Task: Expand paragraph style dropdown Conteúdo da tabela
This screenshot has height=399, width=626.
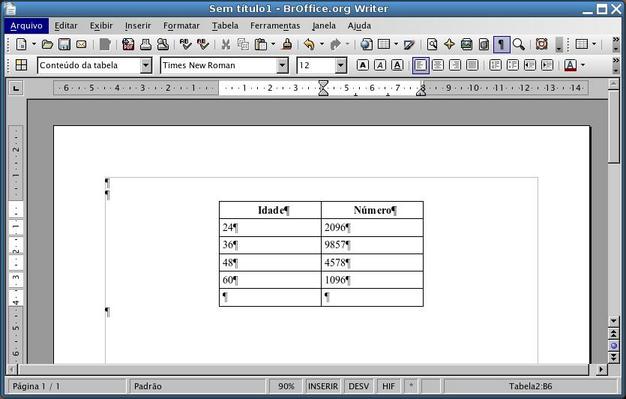Action: click(x=146, y=65)
